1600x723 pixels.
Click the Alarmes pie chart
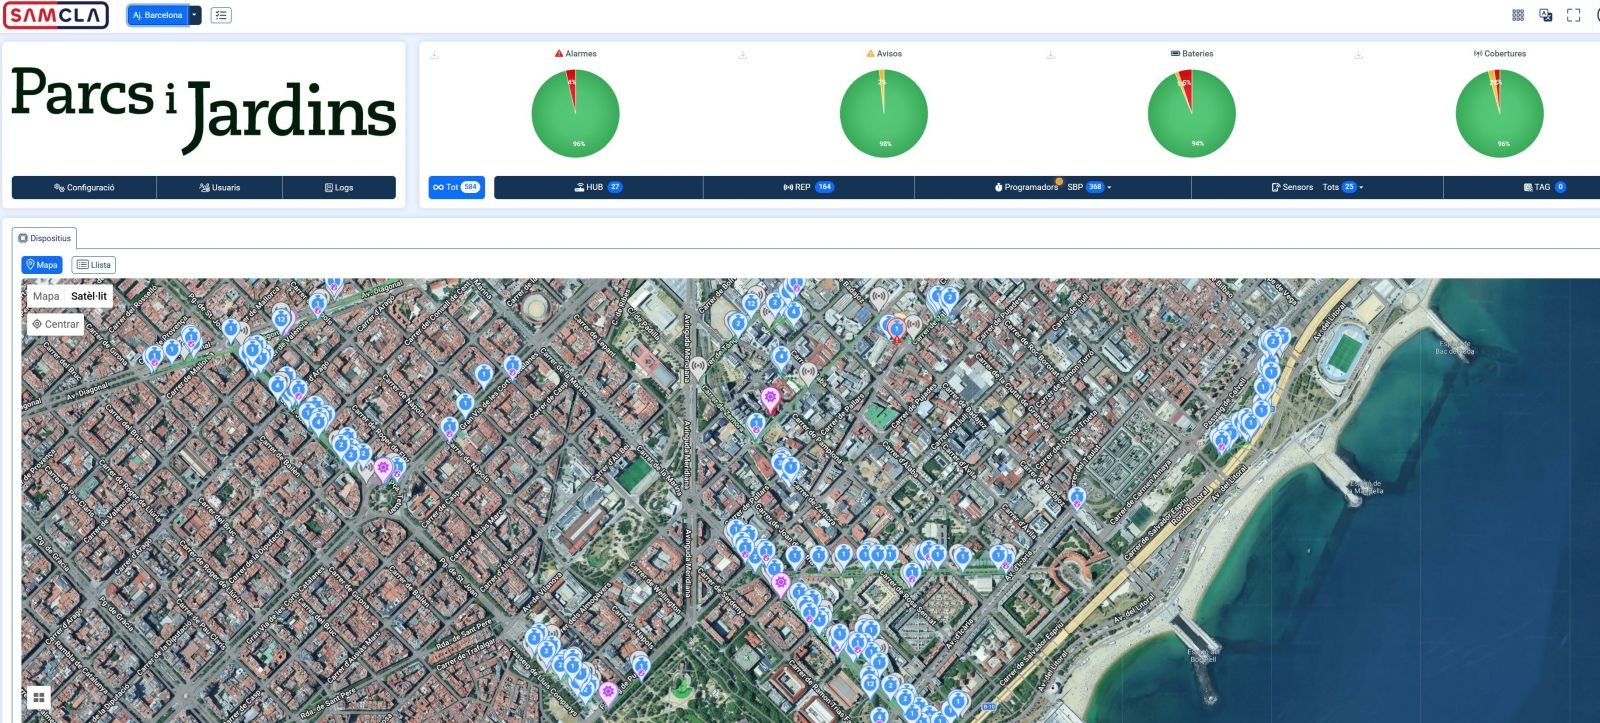point(575,113)
